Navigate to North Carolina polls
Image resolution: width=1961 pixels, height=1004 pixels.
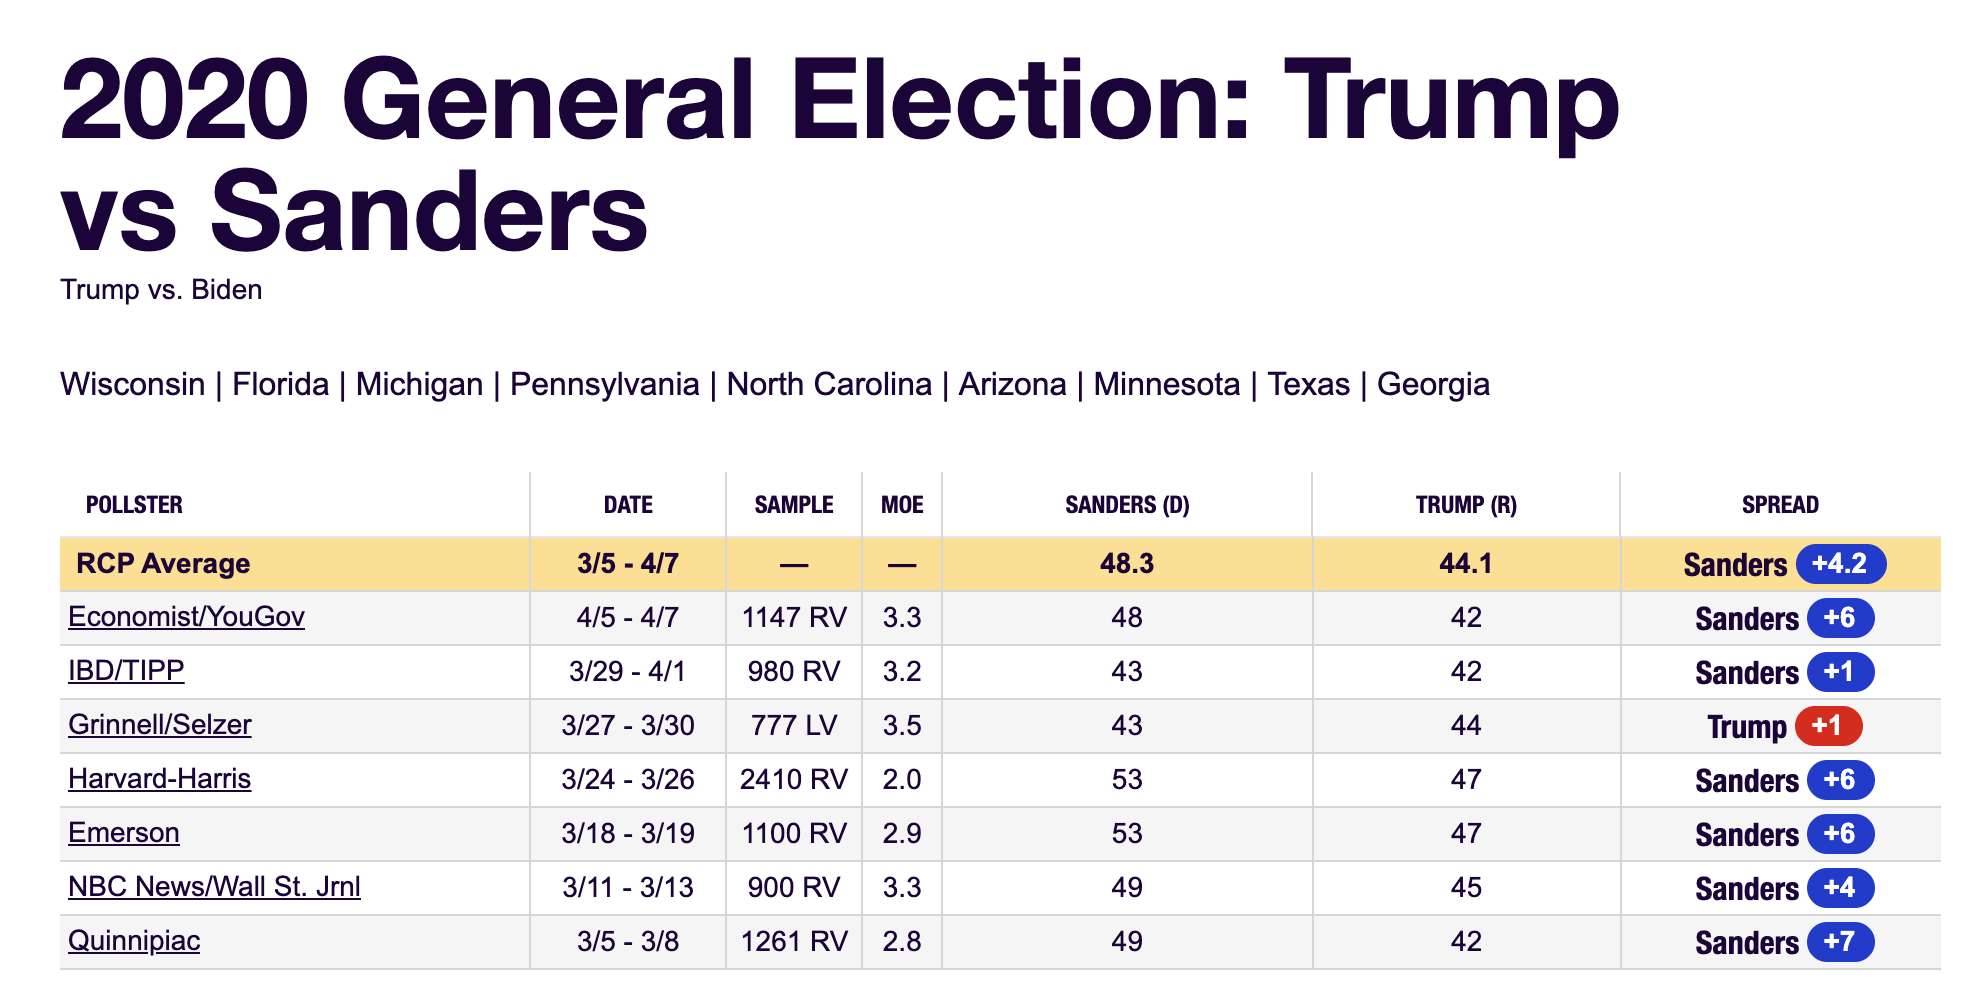(x=829, y=384)
